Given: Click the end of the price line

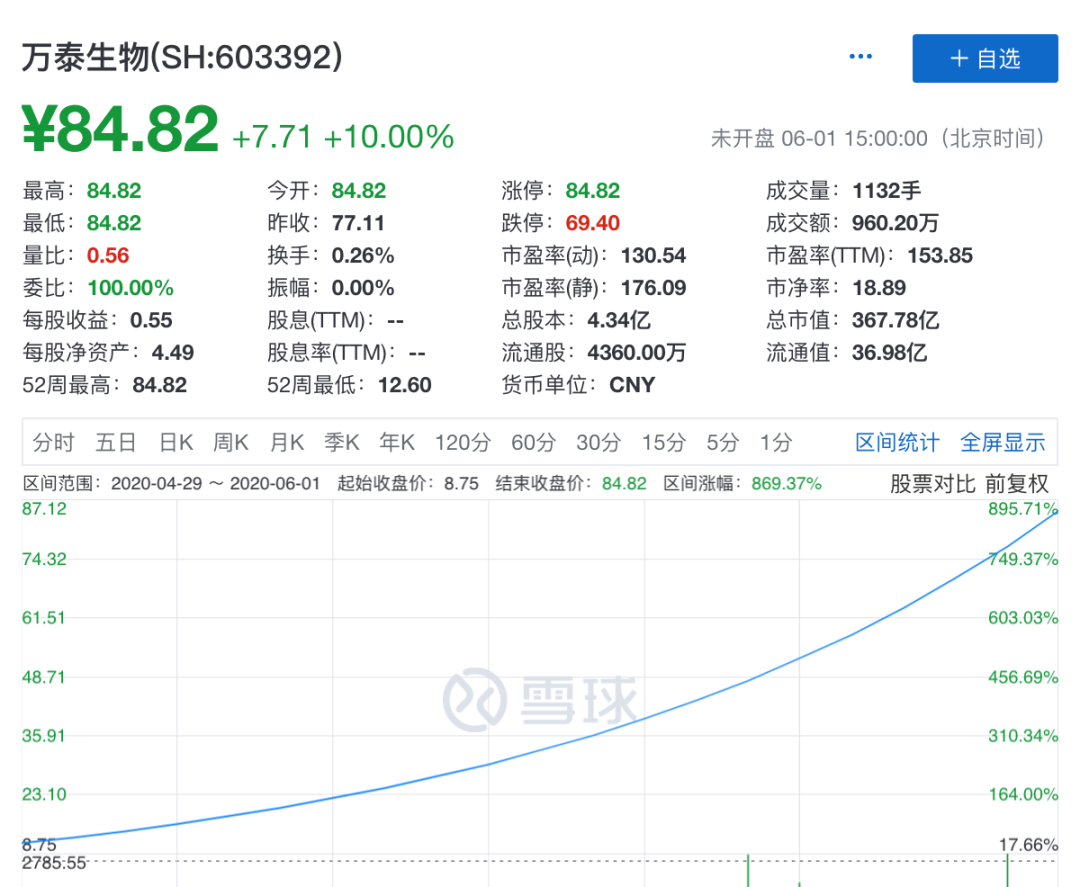Looking at the screenshot, I should click(1056, 511).
